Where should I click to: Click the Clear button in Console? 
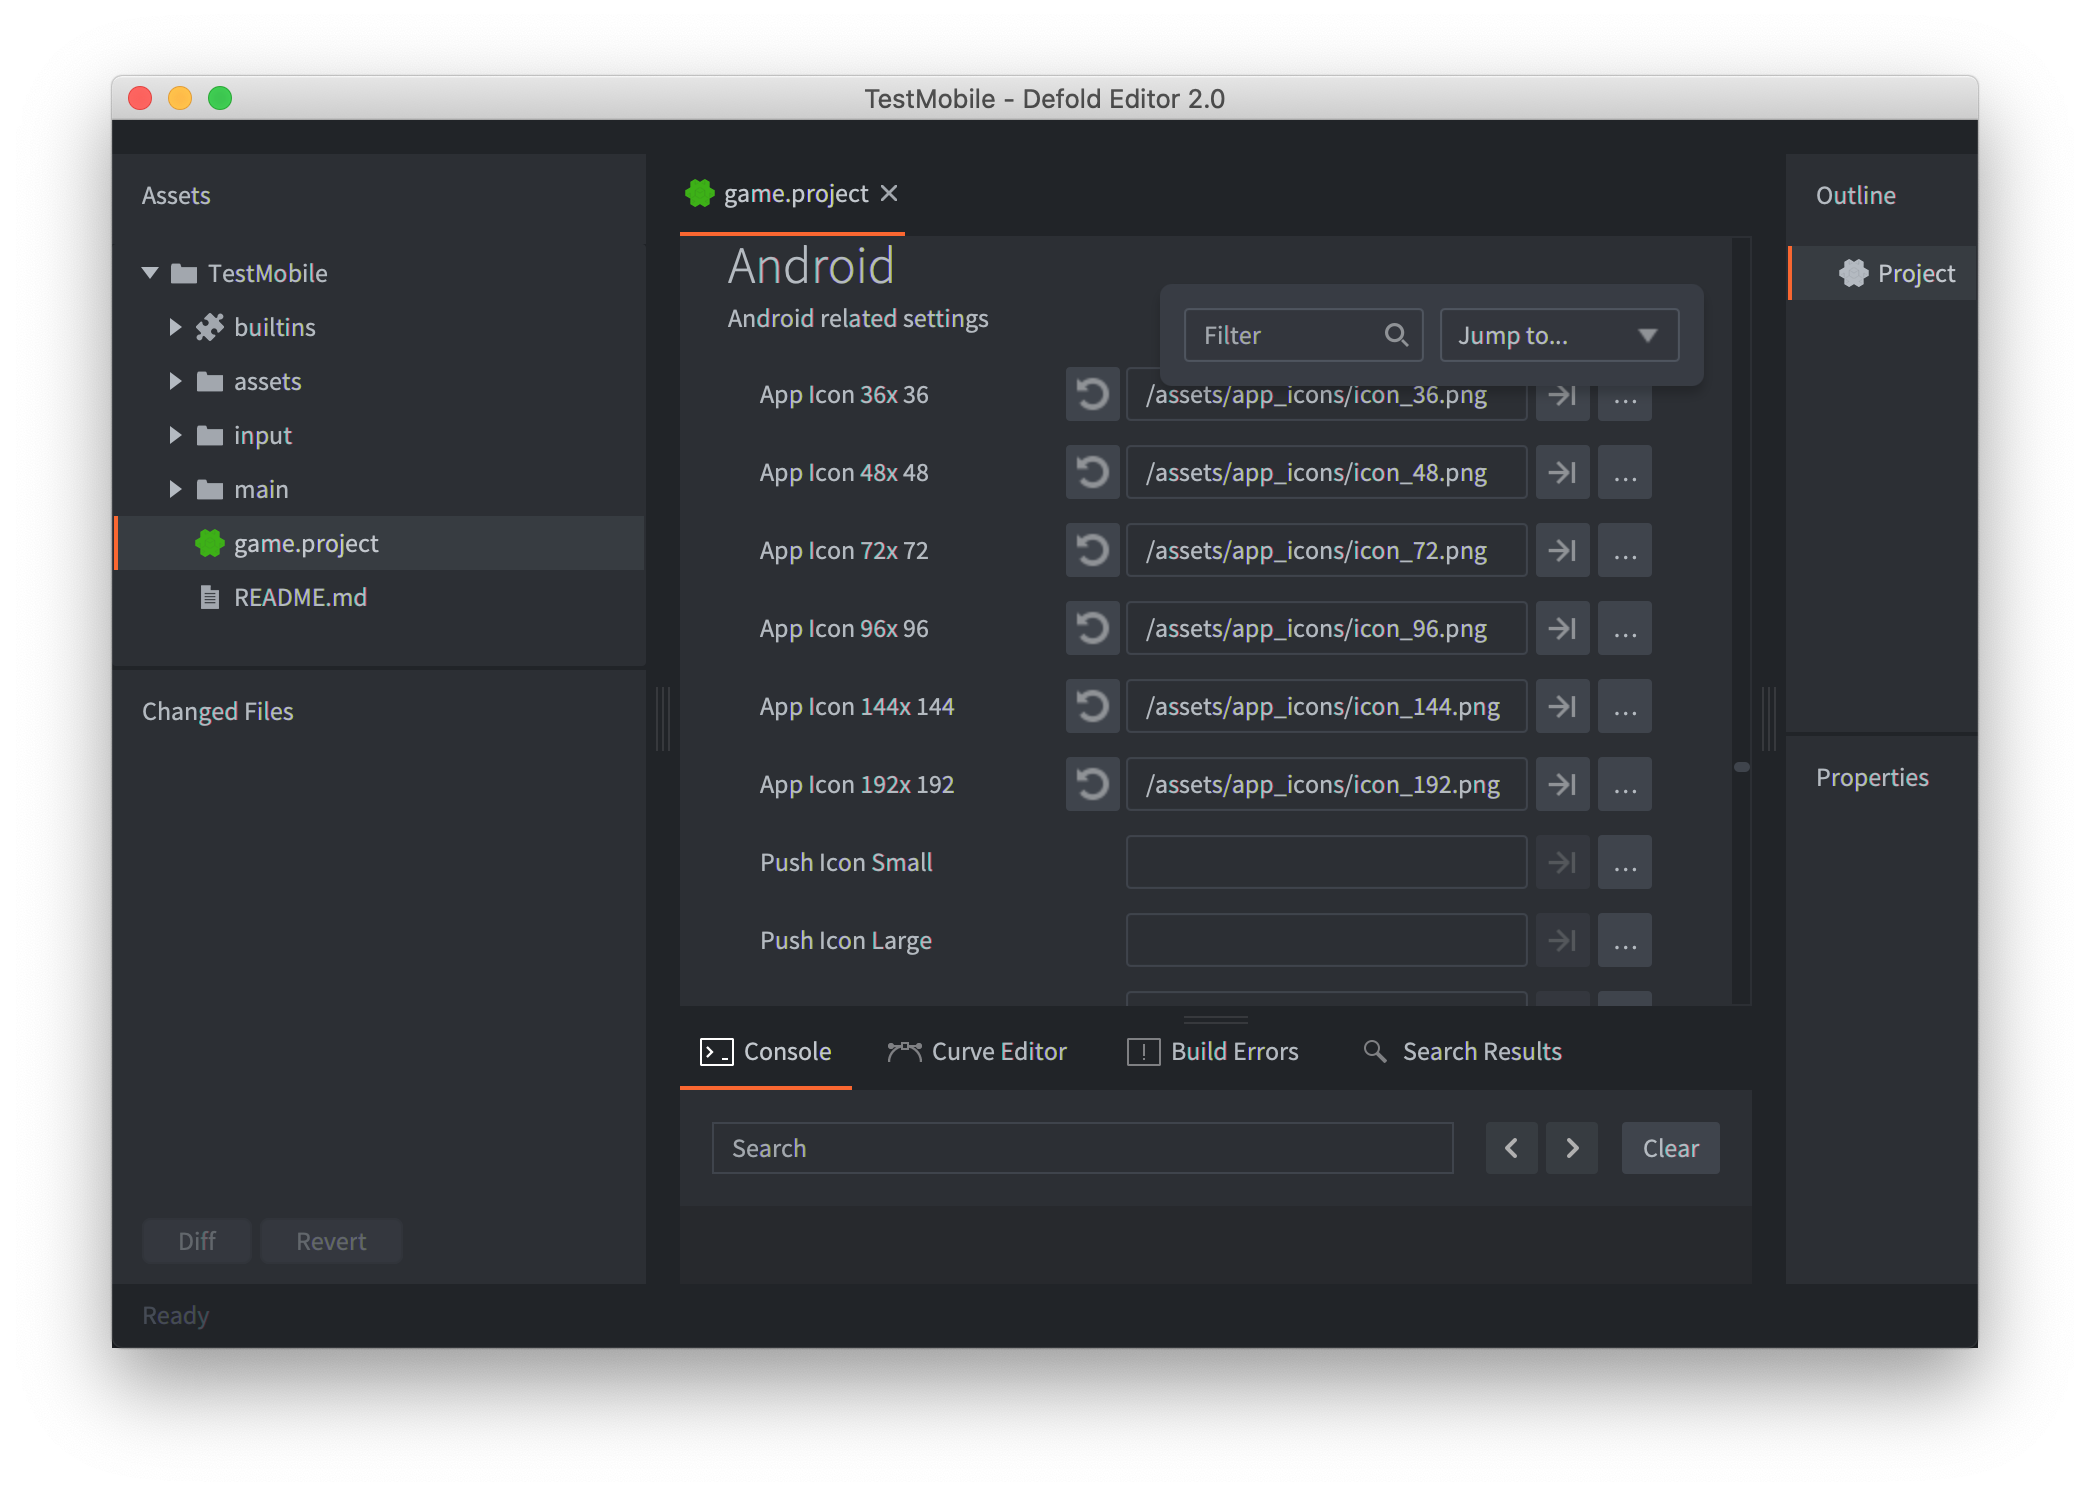pos(1671,1146)
